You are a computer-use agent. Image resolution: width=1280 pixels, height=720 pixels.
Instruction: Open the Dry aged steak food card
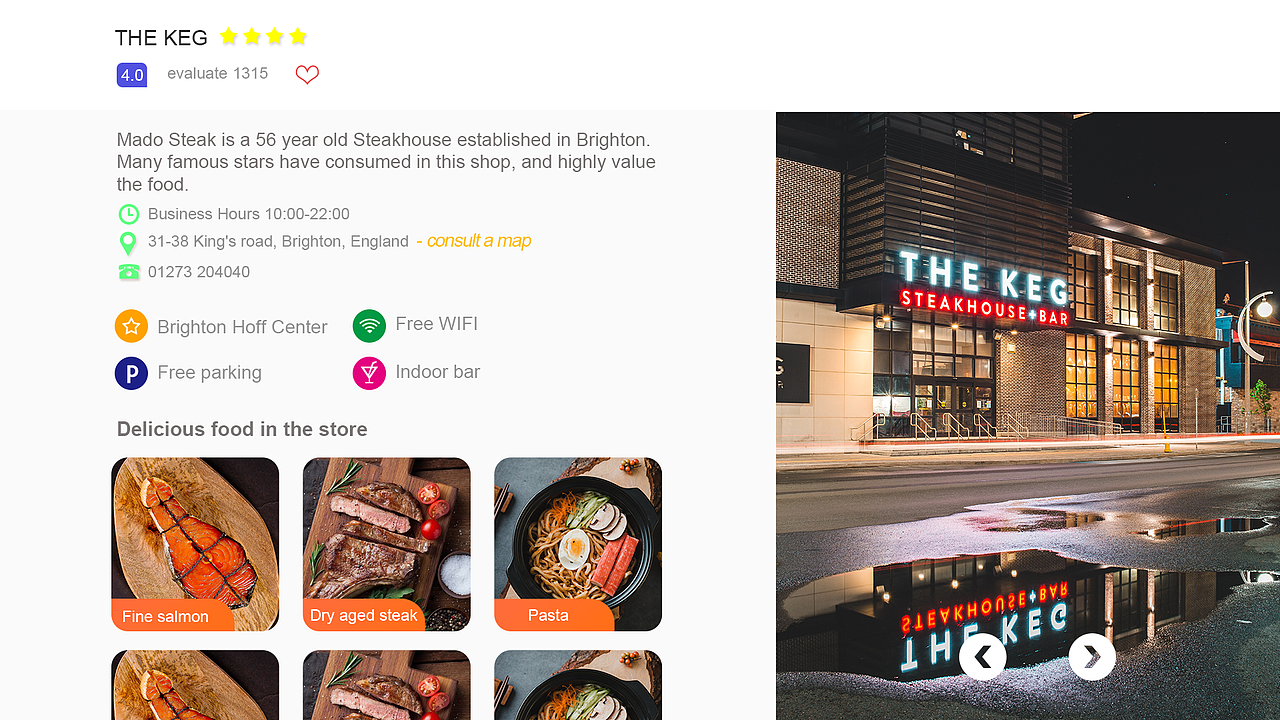pyautogui.click(x=387, y=544)
